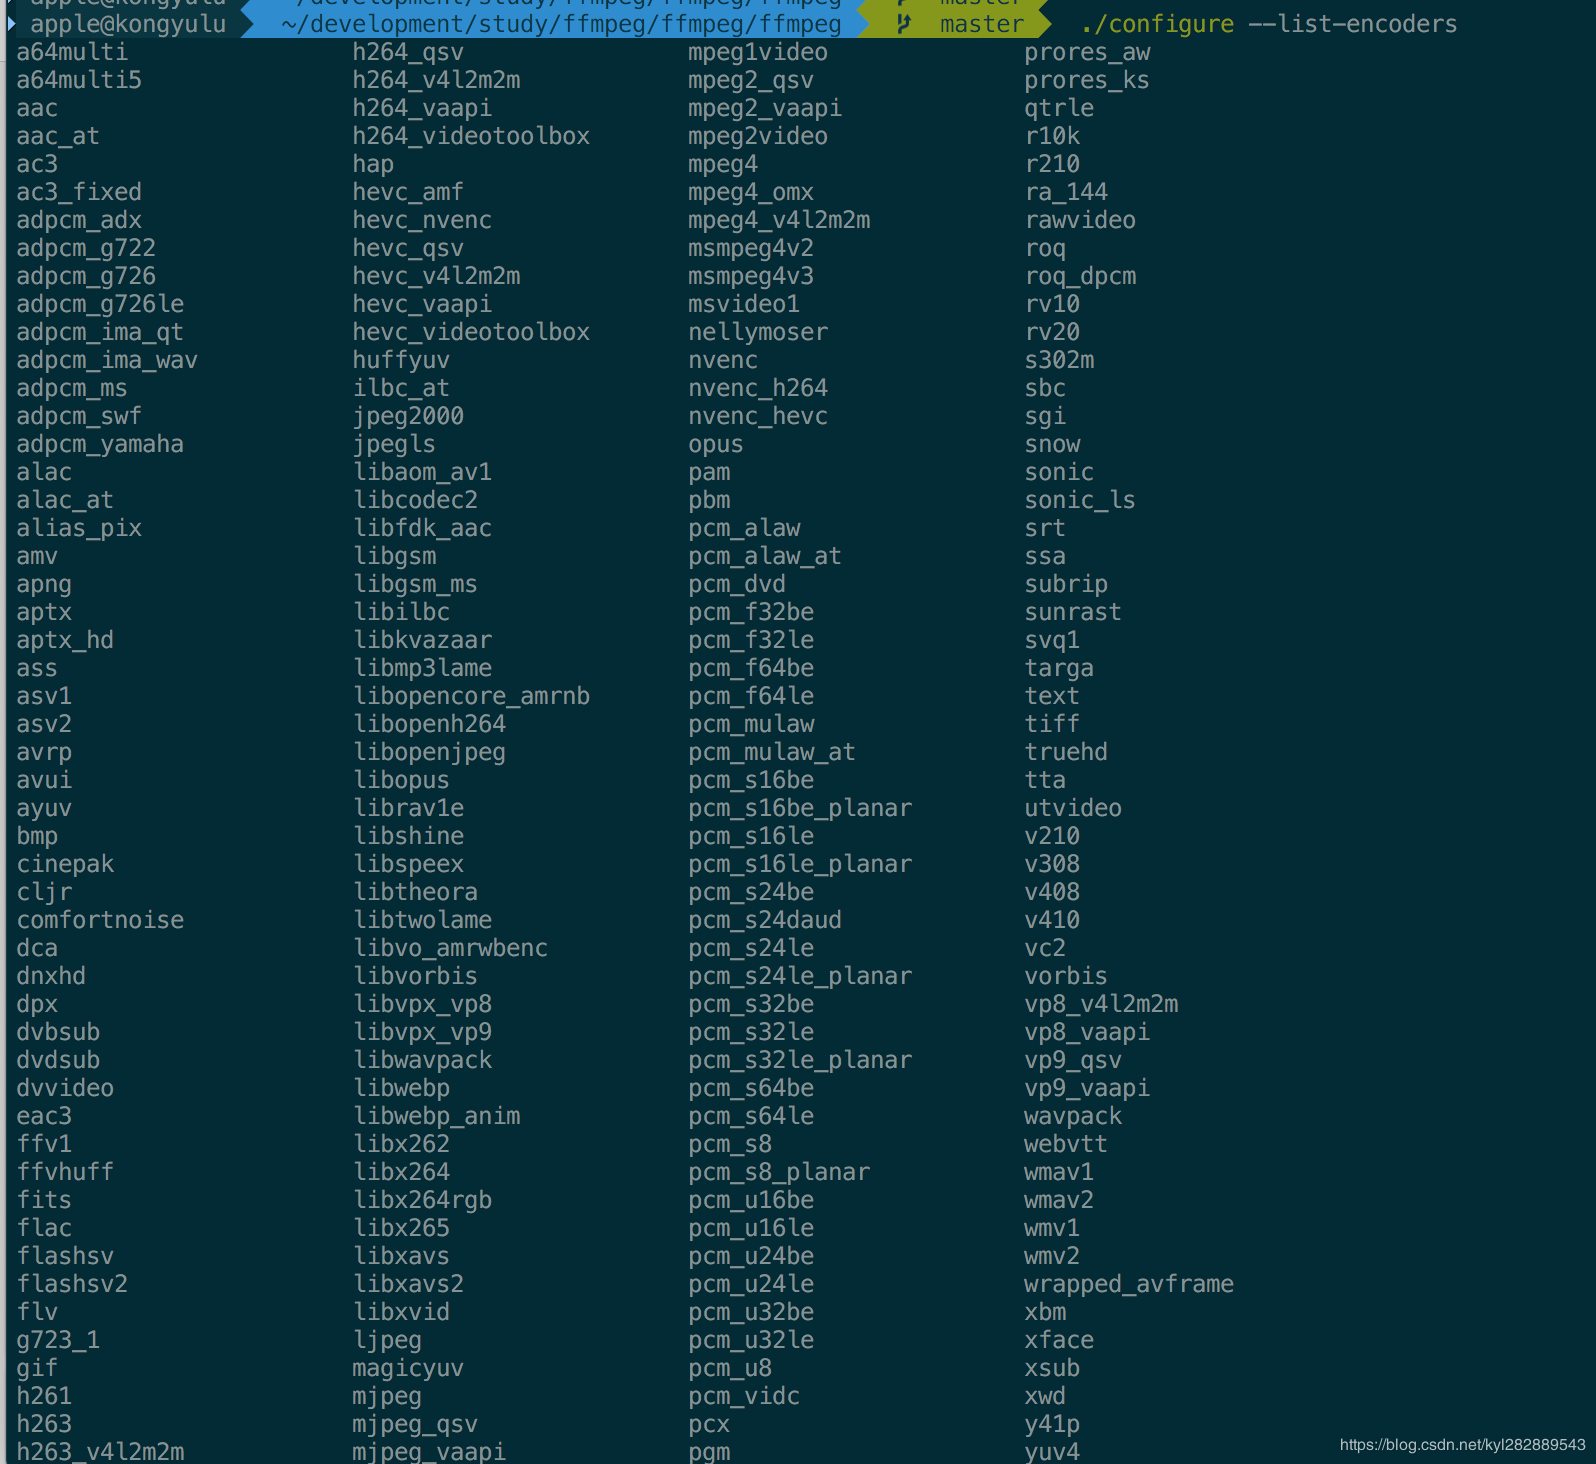
Task: Click the 'pcm_alaw_at' encoder entry
Action: click(x=765, y=556)
